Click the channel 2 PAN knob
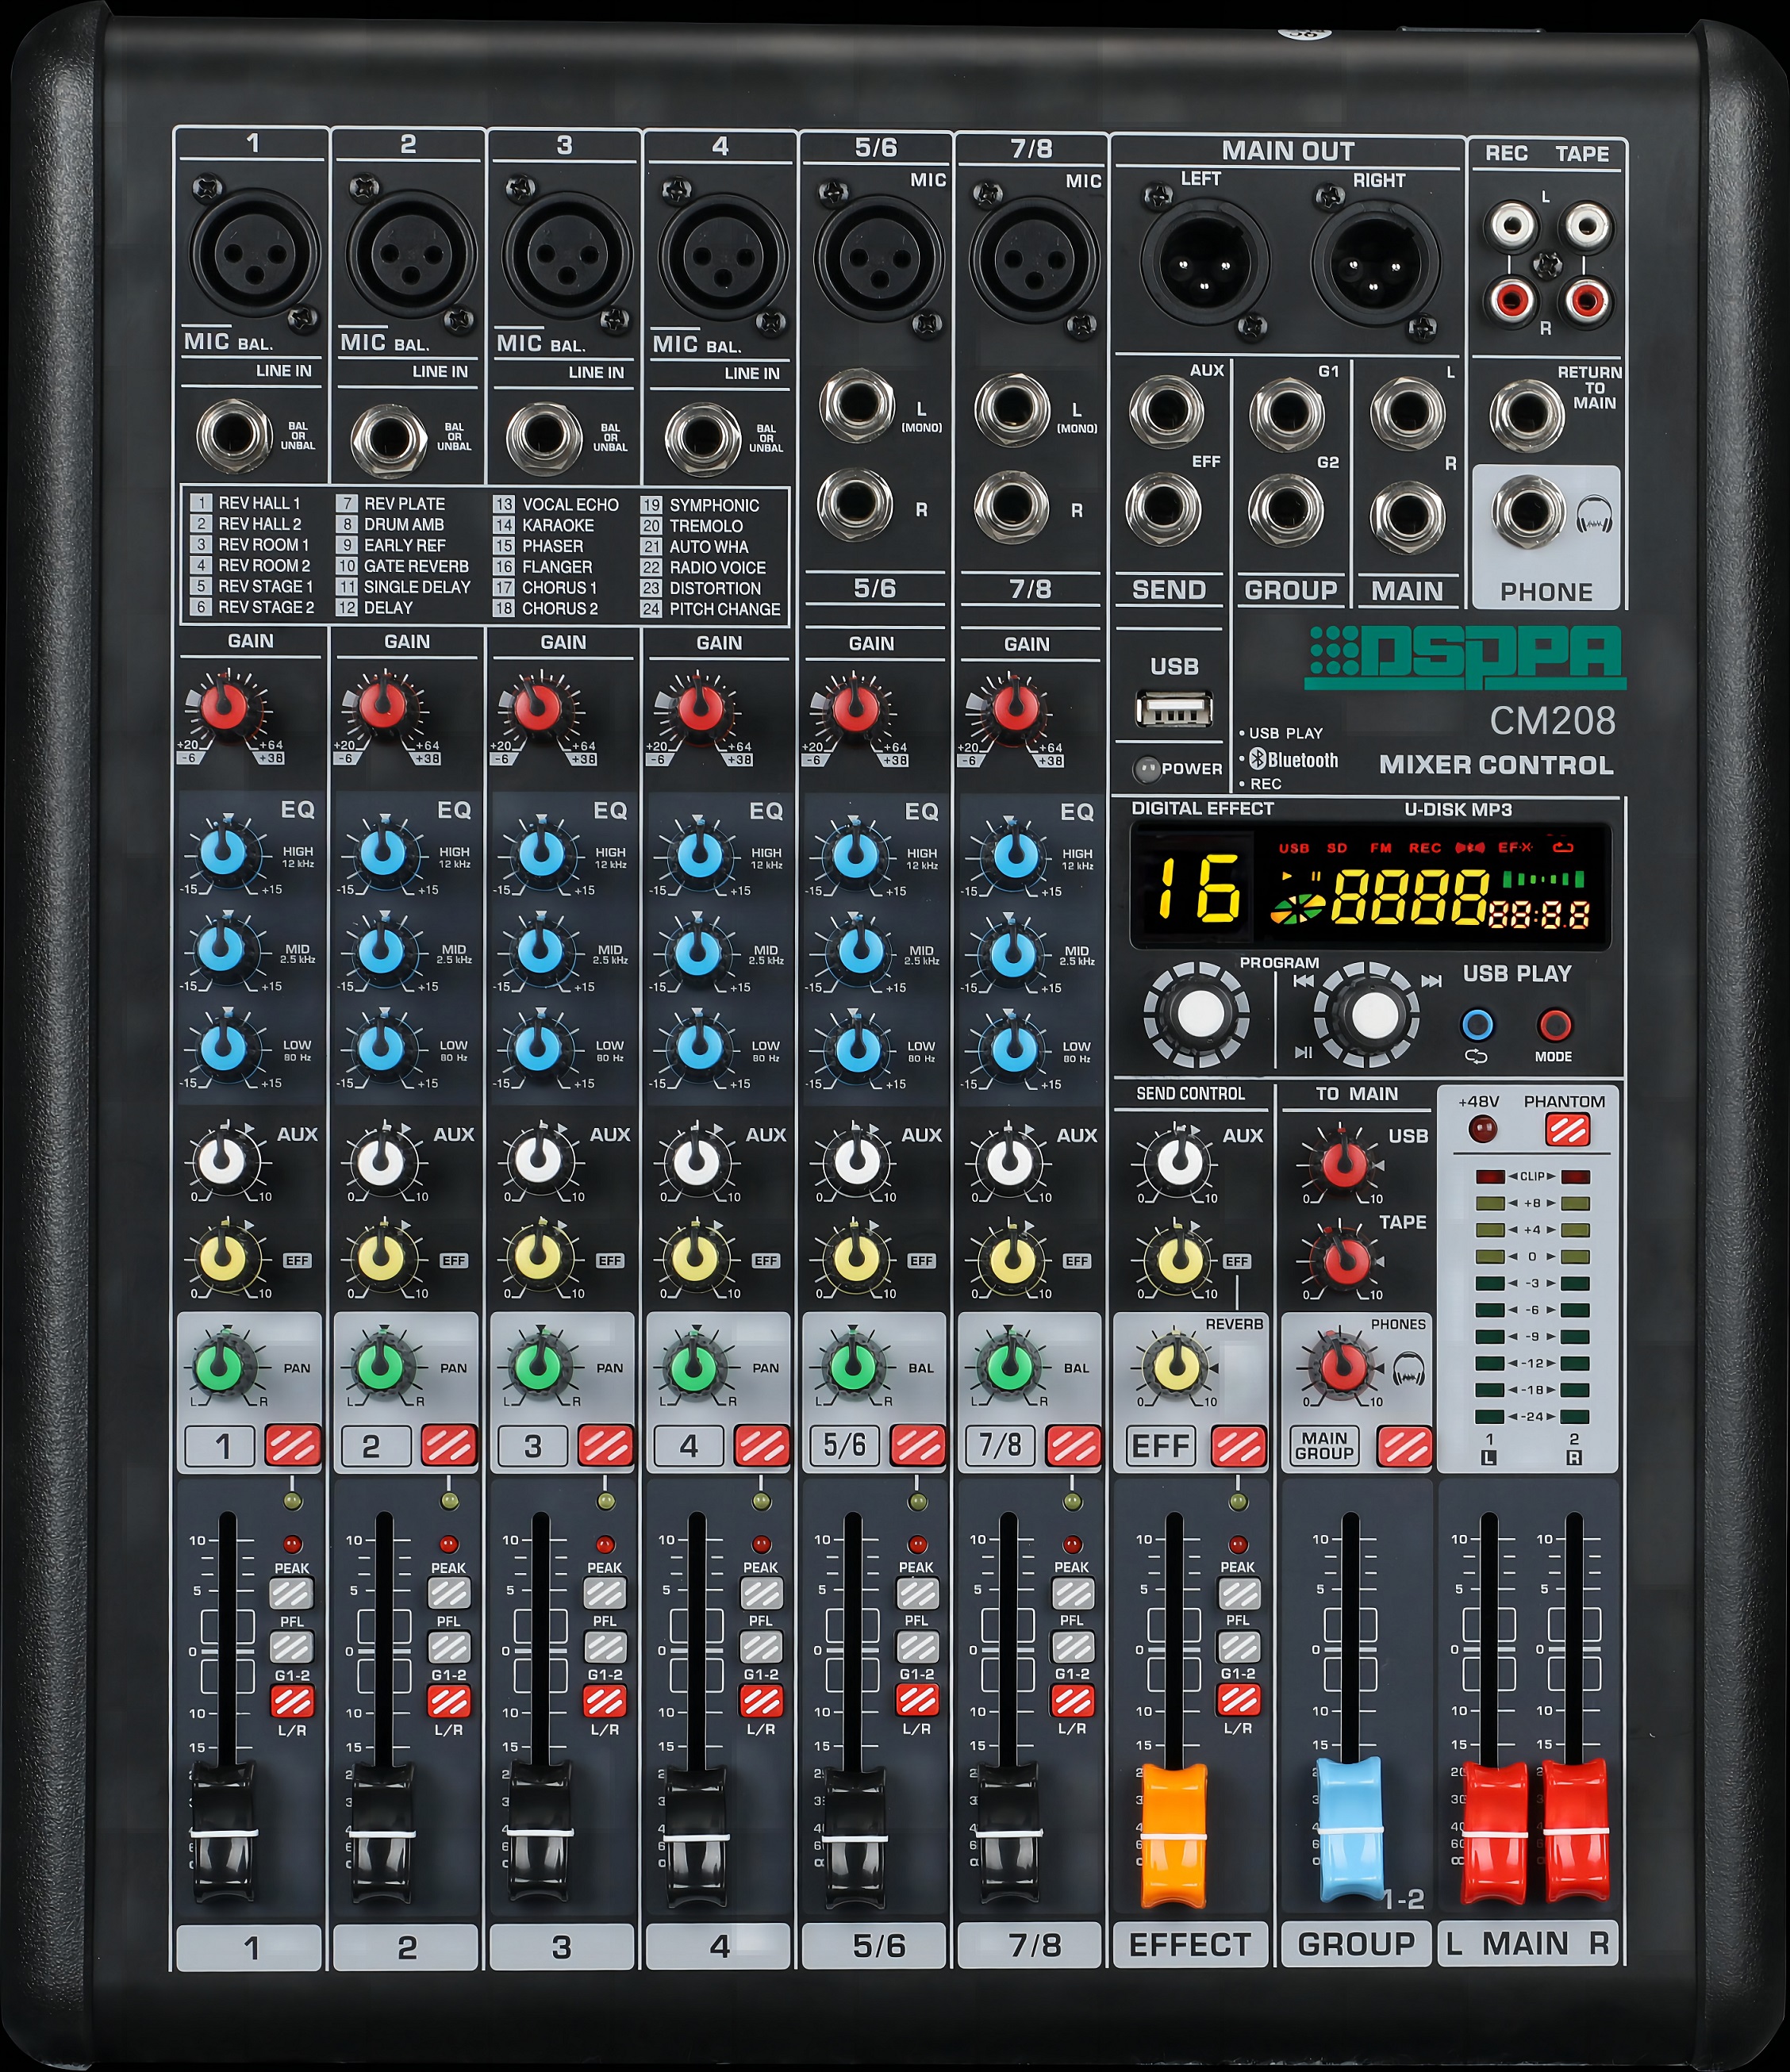Image resolution: width=1790 pixels, height=2072 pixels. tap(382, 1365)
